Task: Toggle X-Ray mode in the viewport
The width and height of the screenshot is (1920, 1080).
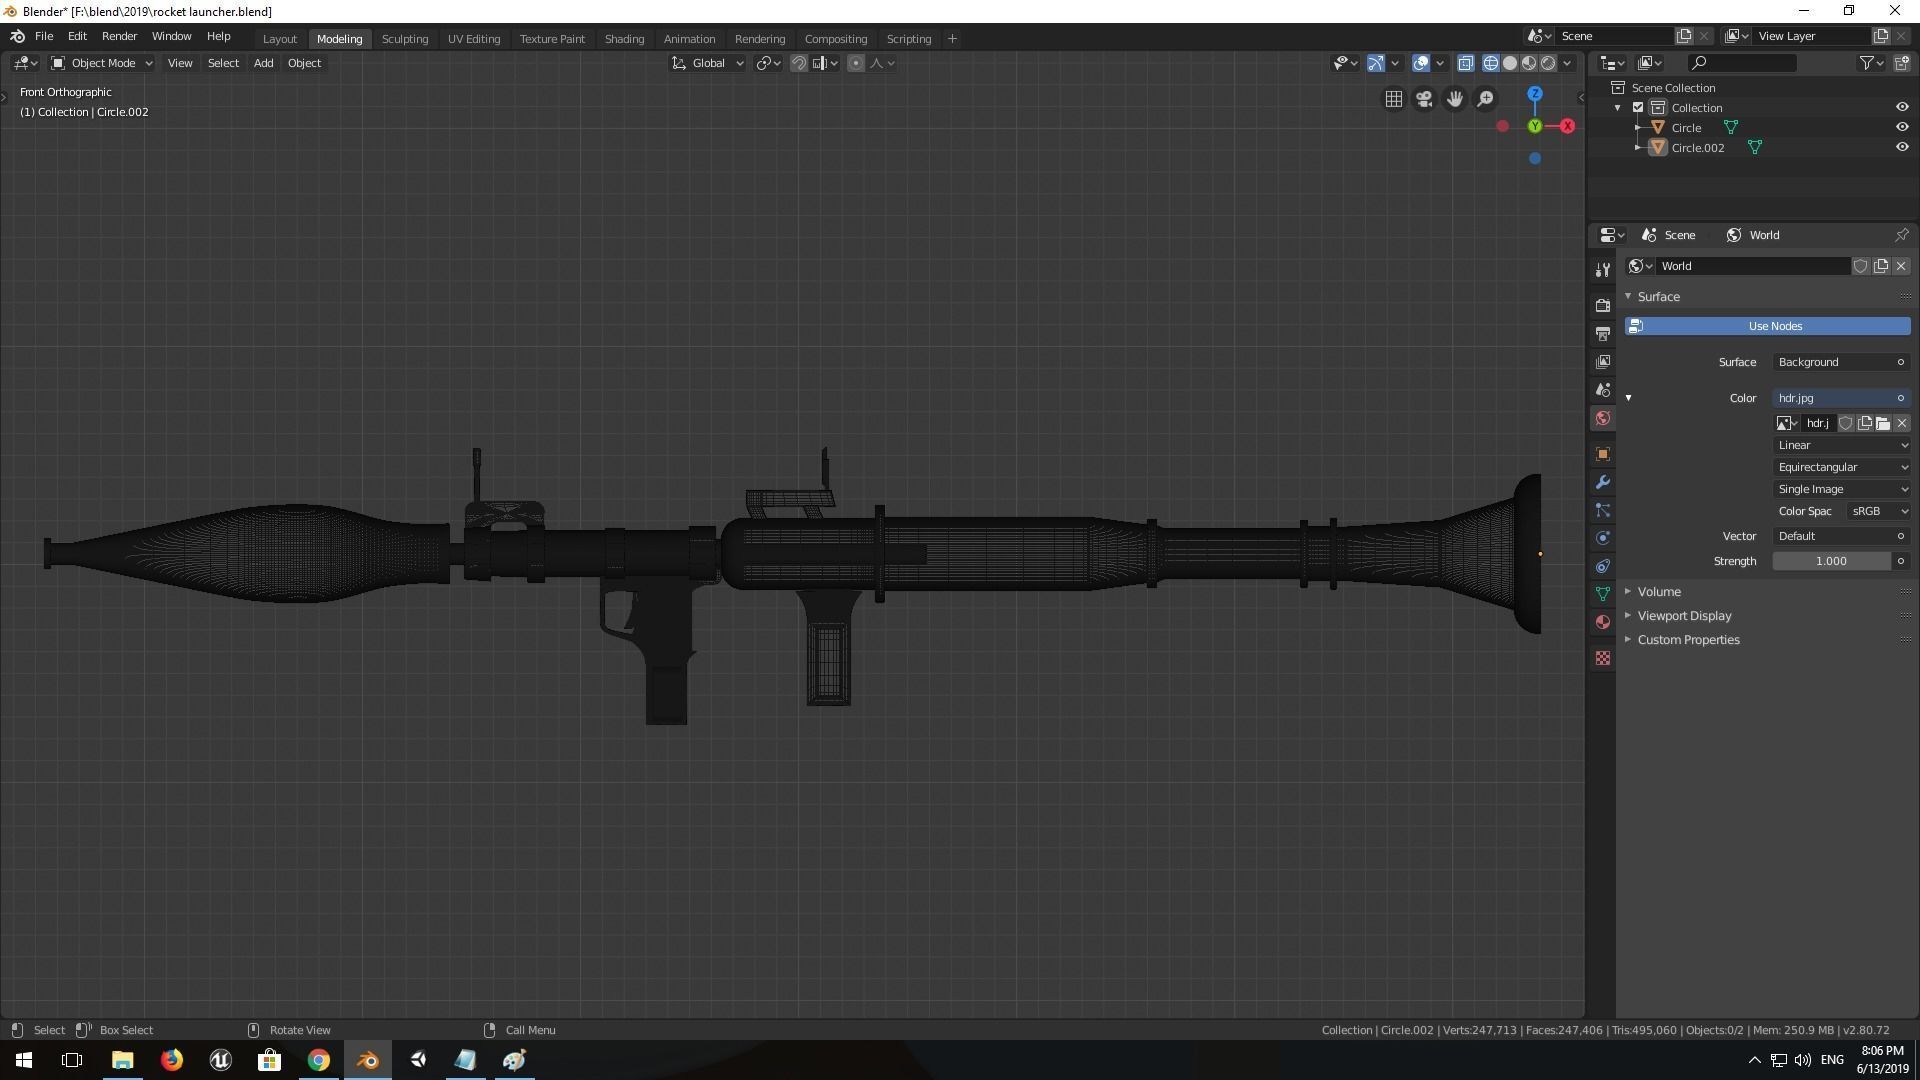Action: [x=1466, y=62]
